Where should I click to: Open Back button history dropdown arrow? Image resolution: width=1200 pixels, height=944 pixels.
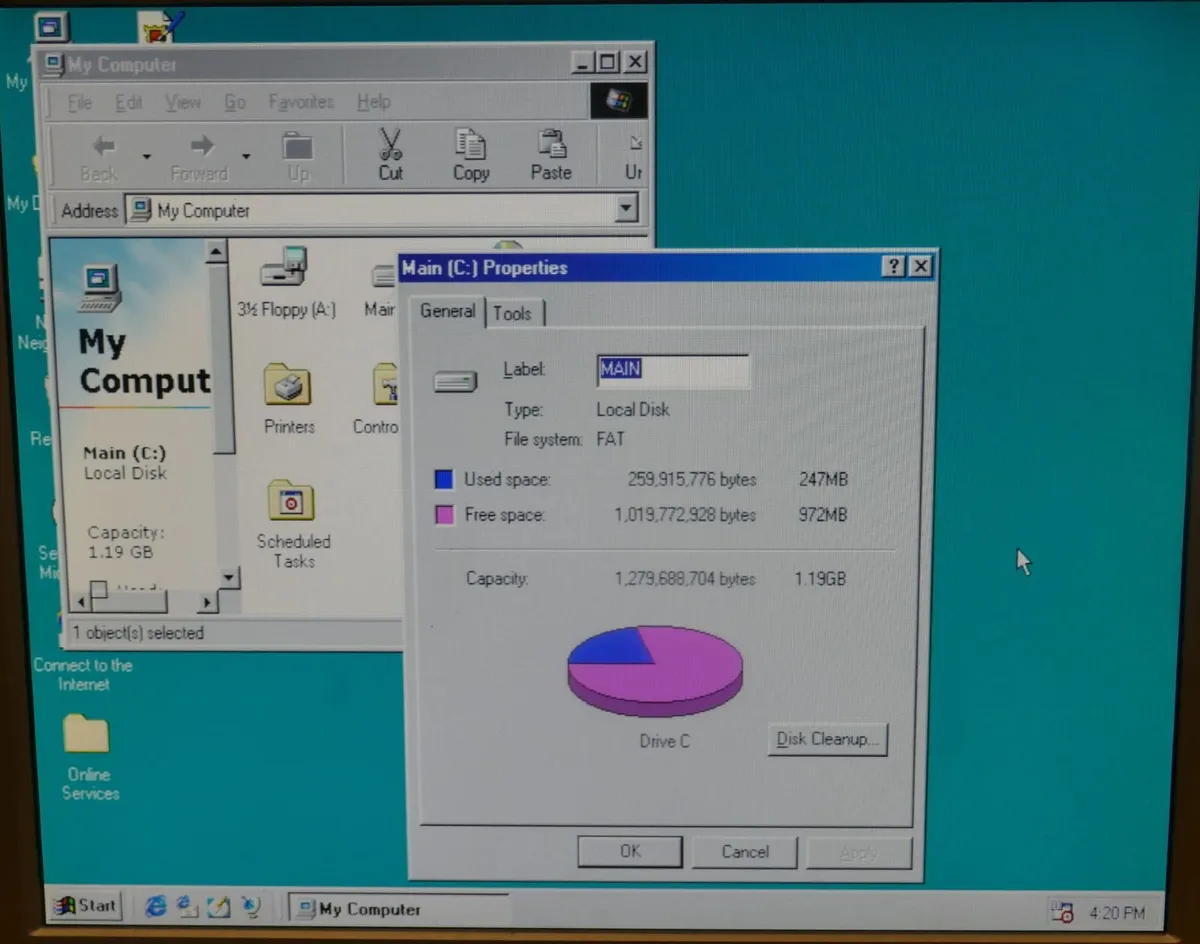[146, 157]
